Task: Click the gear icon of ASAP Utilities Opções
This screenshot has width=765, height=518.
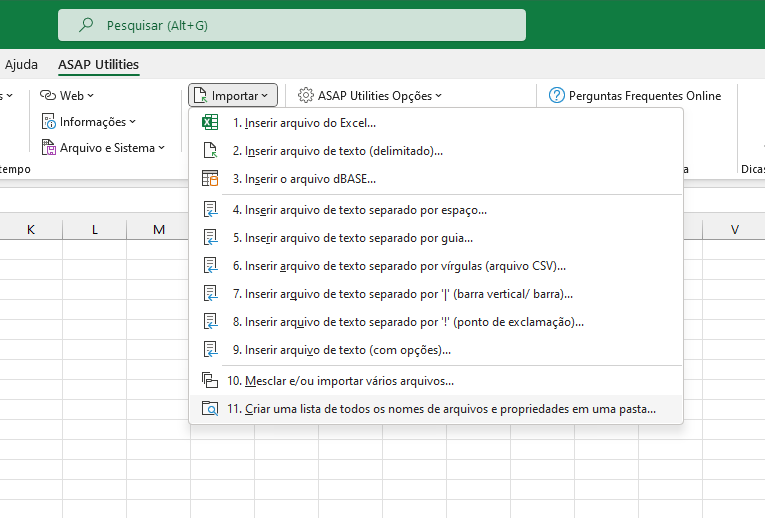Action: point(306,95)
